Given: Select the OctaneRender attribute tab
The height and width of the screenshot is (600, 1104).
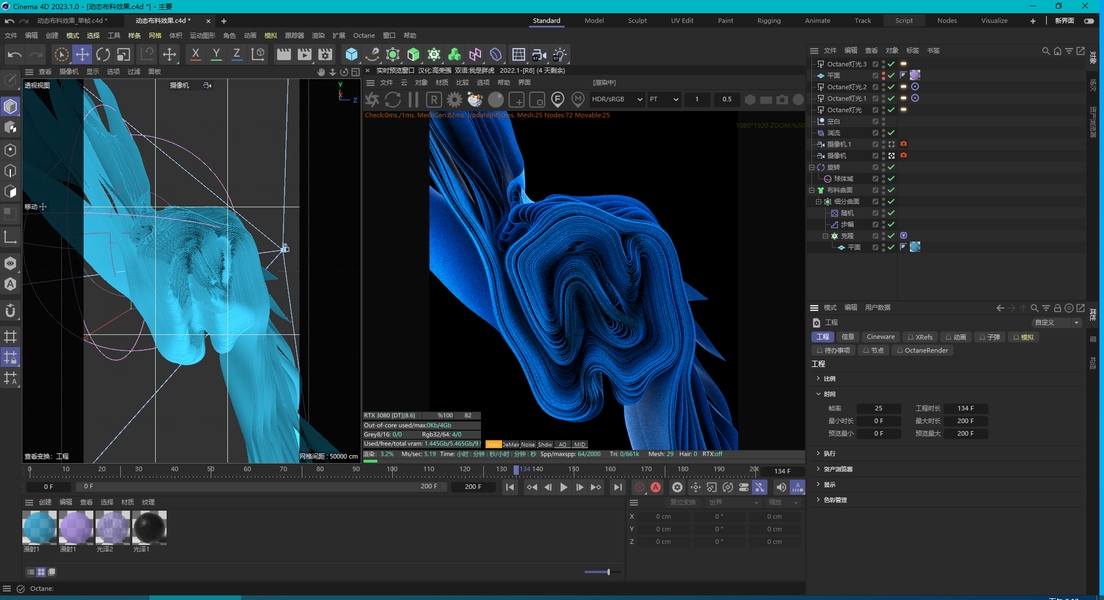Looking at the screenshot, I should pos(922,350).
